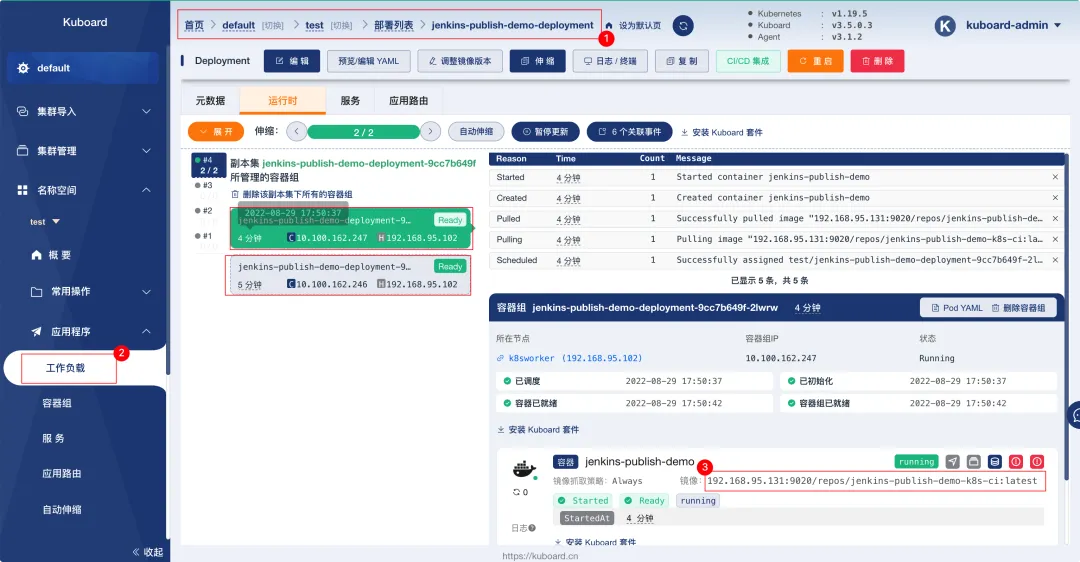
Task: Select revision #4 in the history list
Action: (x=208, y=165)
